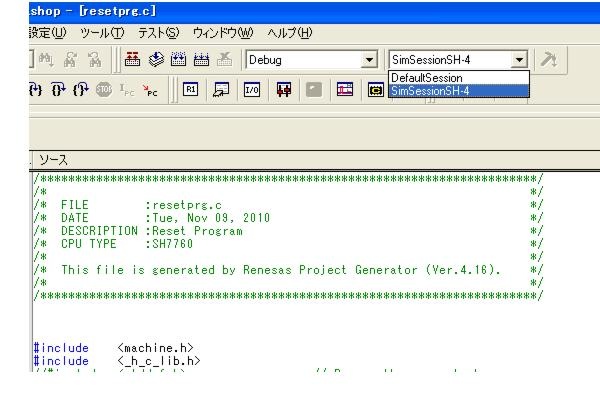
Task: Click the red-arrow Set PC icon
Action: (x=150, y=90)
